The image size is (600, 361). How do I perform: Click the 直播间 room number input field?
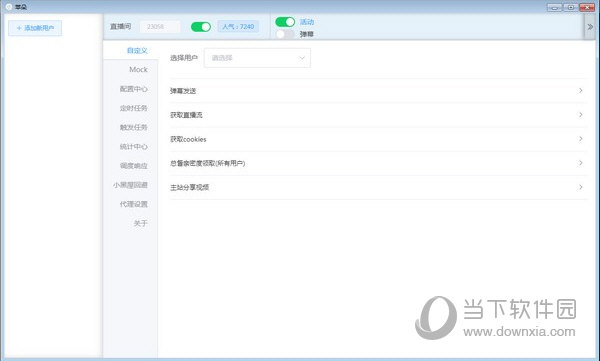(x=160, y=27)
